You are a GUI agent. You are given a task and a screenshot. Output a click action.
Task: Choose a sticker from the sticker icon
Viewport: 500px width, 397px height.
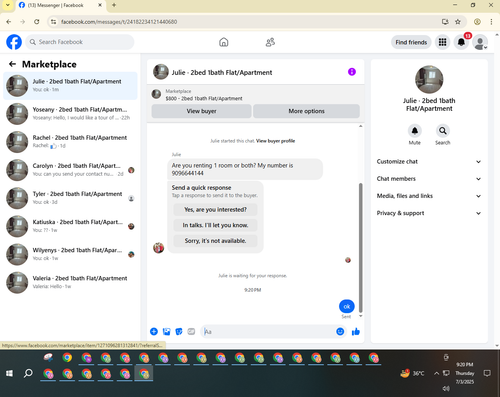(179, 331)
